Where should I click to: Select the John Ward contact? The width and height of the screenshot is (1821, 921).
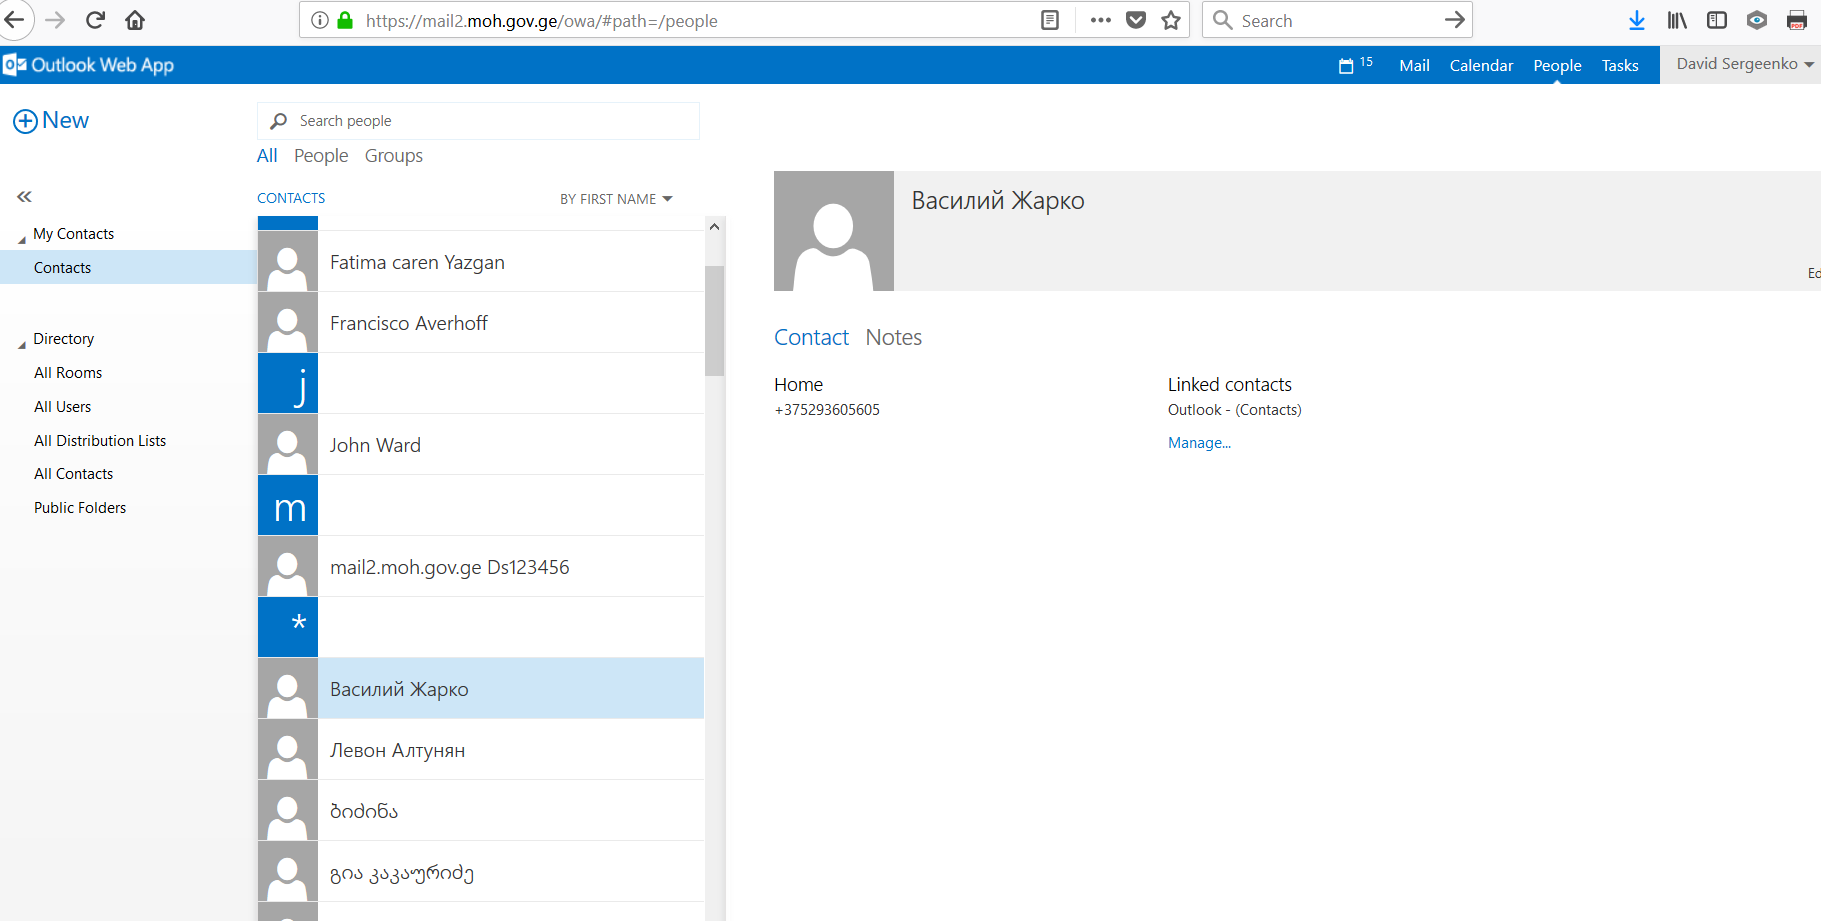(x=480, y=445)
